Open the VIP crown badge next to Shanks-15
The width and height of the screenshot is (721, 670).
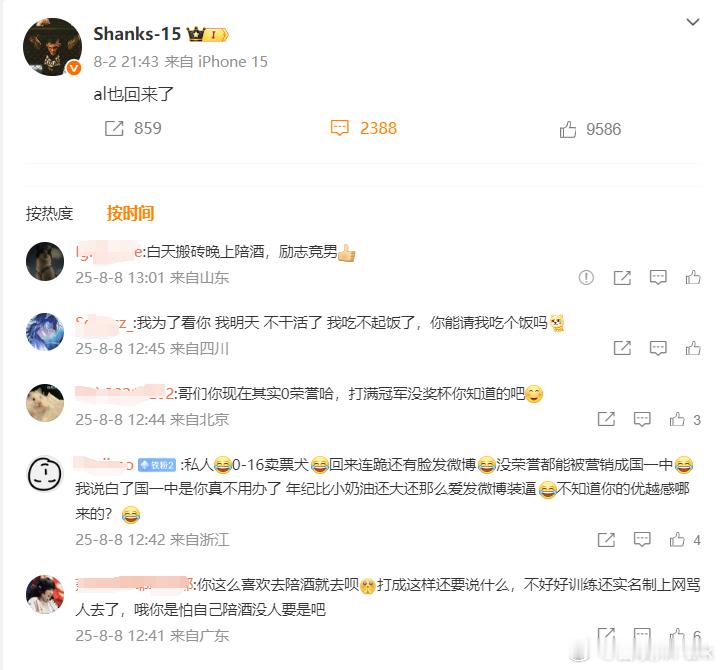point(207,34)
